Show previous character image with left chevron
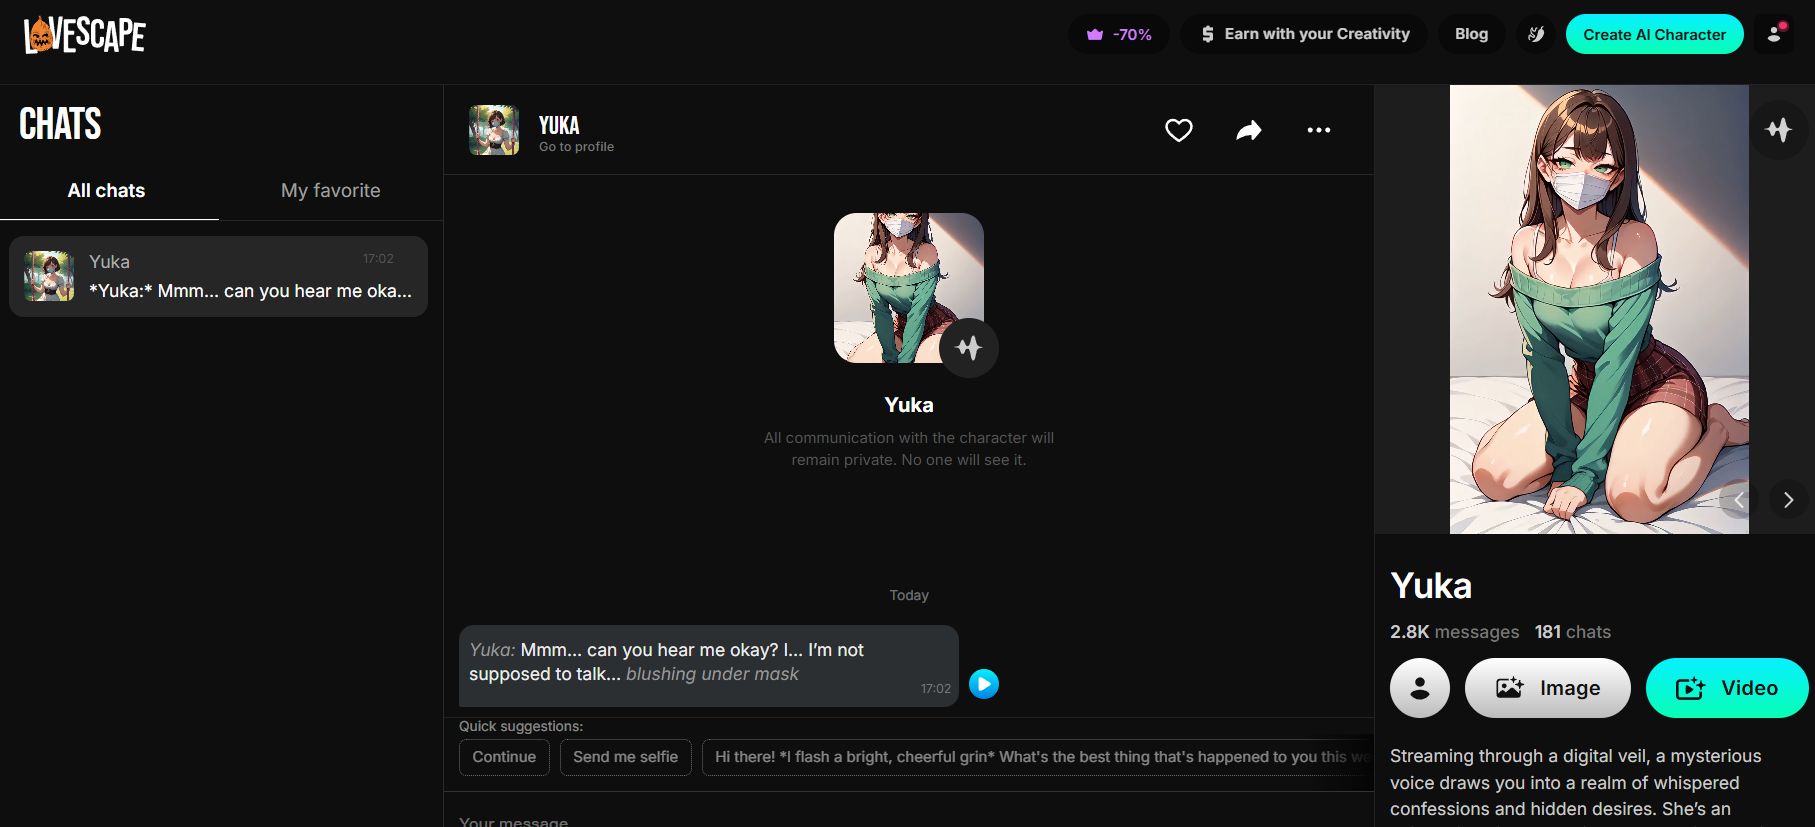This screenshot has height=827, width=1815. 1739,500
